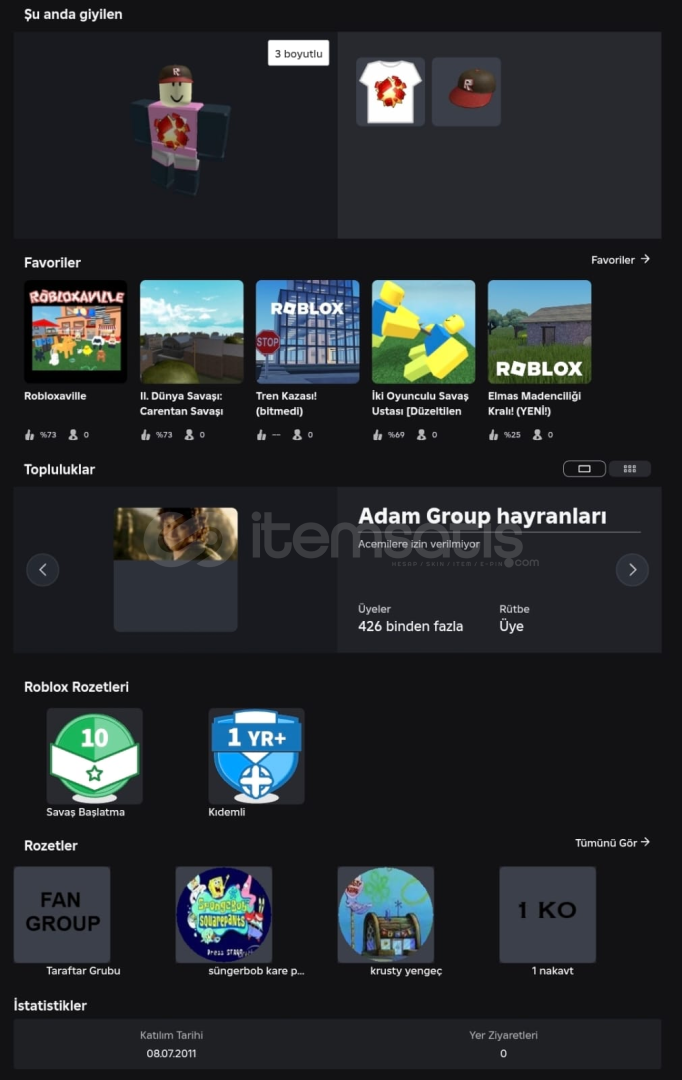This screenshot has height=1080, width=682.
Task: Click player icon under İki Oyunculu Savaş
Action: tap(421, 435)
